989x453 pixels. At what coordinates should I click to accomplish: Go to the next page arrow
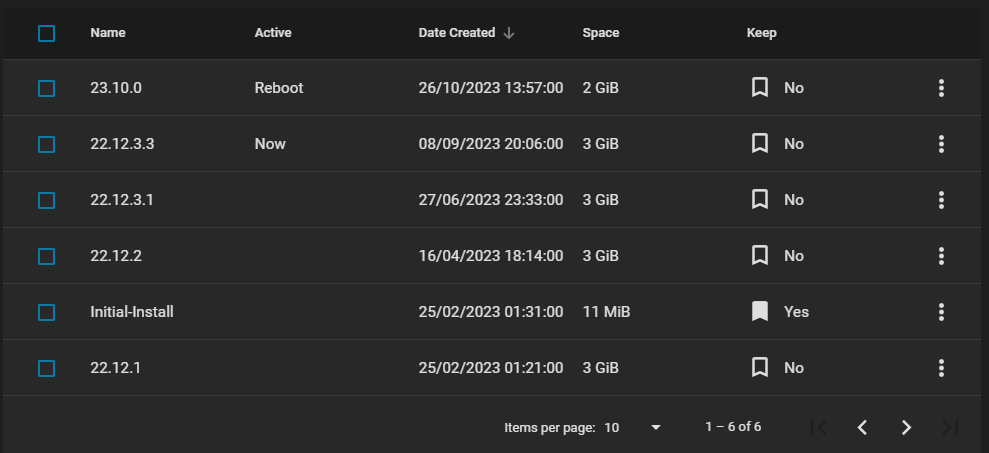[906, 427]
